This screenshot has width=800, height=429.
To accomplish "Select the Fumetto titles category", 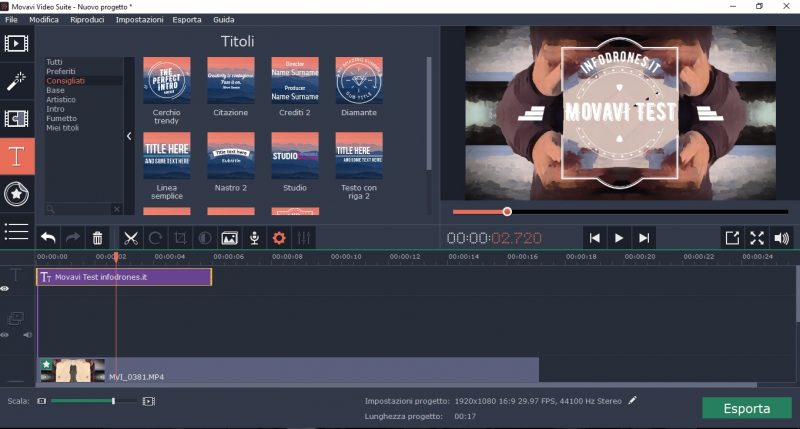I will point(61,118).
